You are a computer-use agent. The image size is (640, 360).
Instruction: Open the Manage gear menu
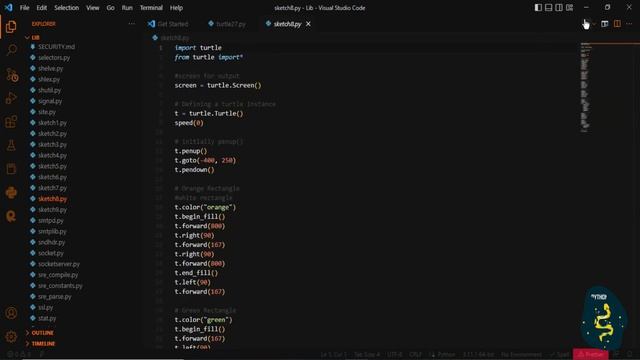point(11,336)
